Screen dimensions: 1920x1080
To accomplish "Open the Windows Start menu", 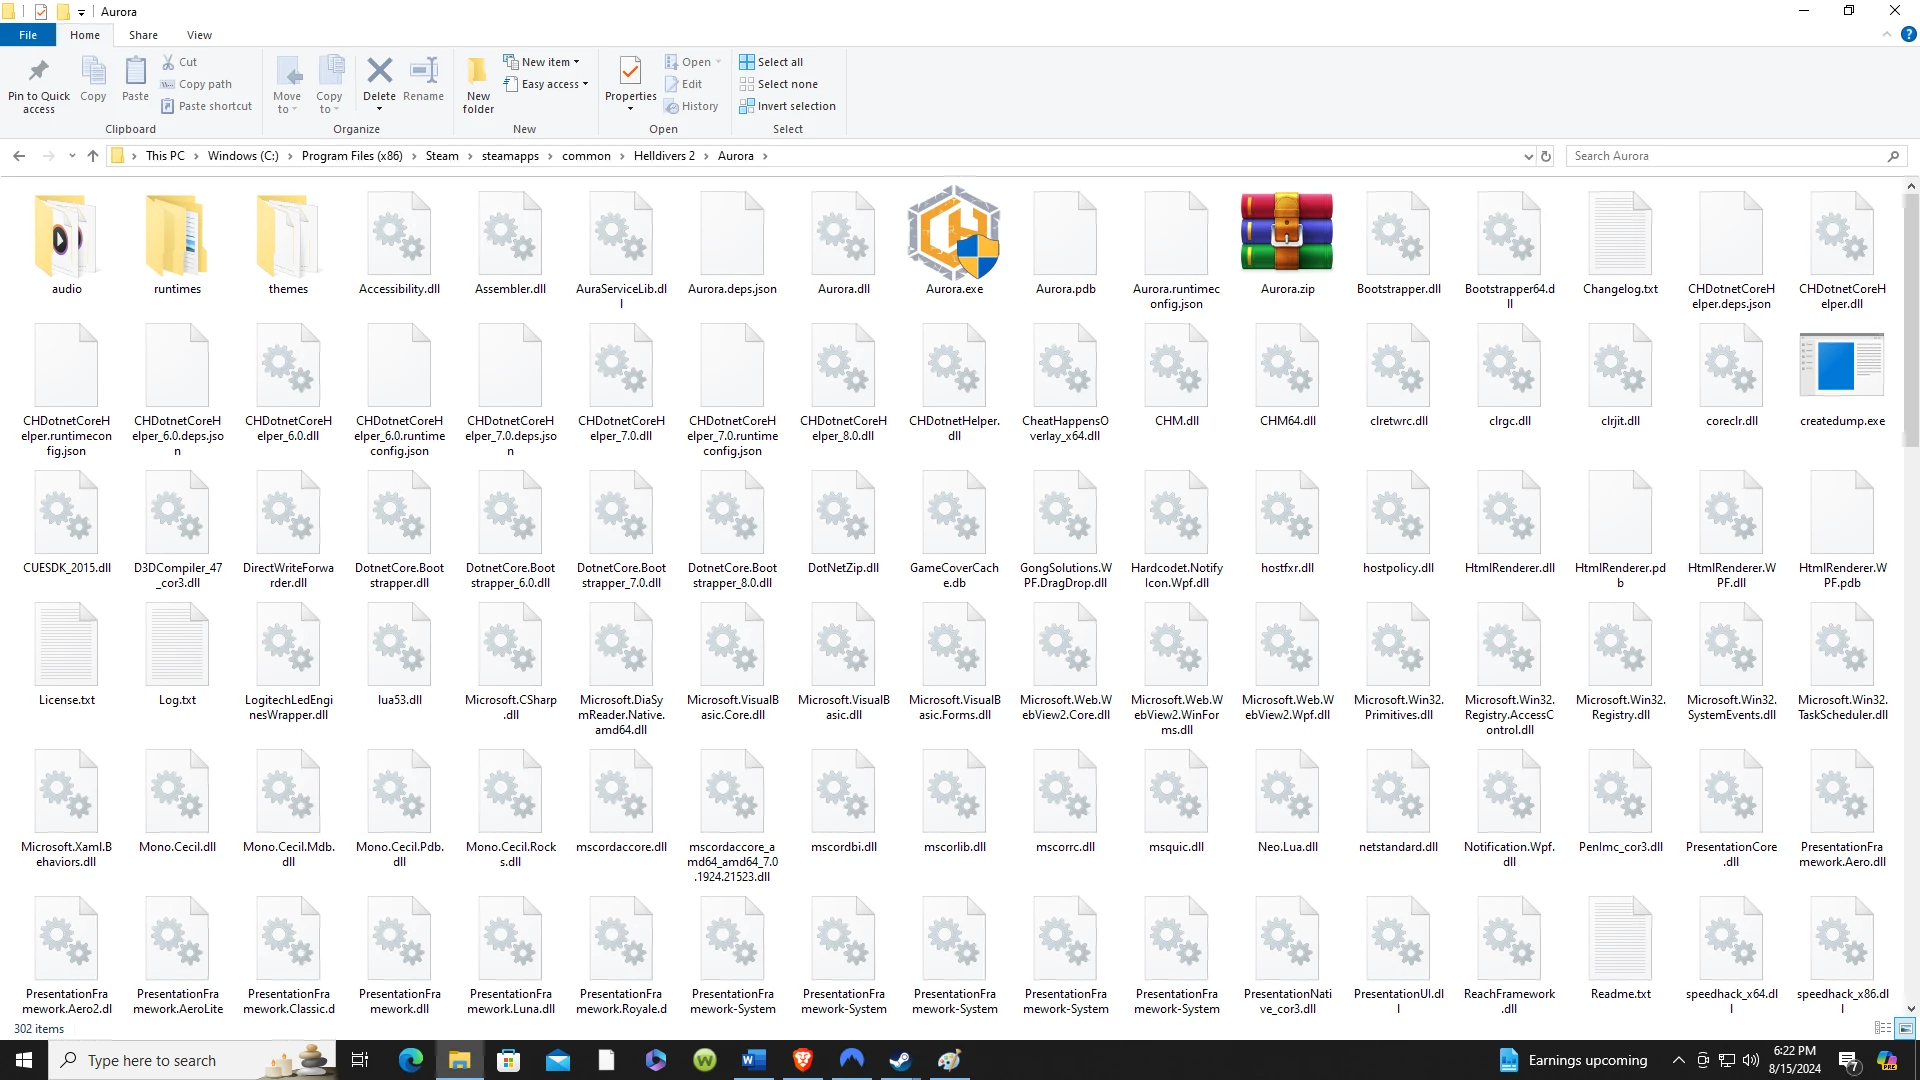I will click(x=24, y=1060).
